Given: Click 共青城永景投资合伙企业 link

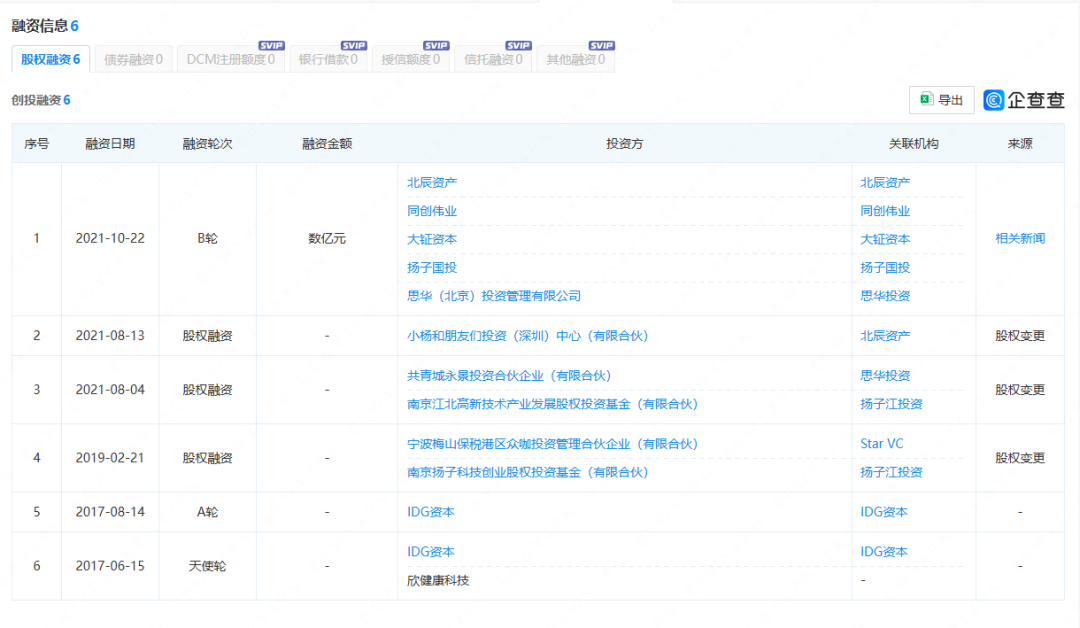Looking at the screenshot, I should [x=509, y=376].
